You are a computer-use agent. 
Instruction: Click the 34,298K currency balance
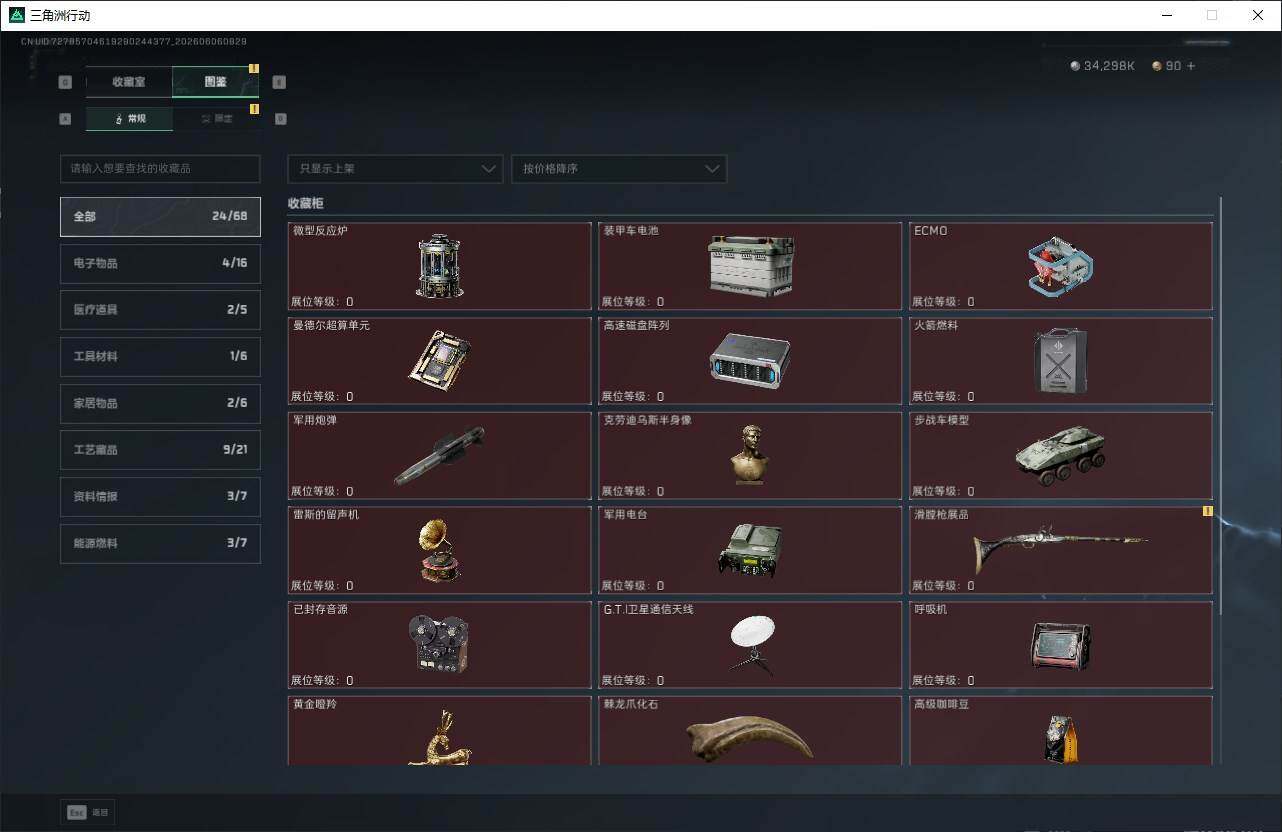[x=1109, y=66]
